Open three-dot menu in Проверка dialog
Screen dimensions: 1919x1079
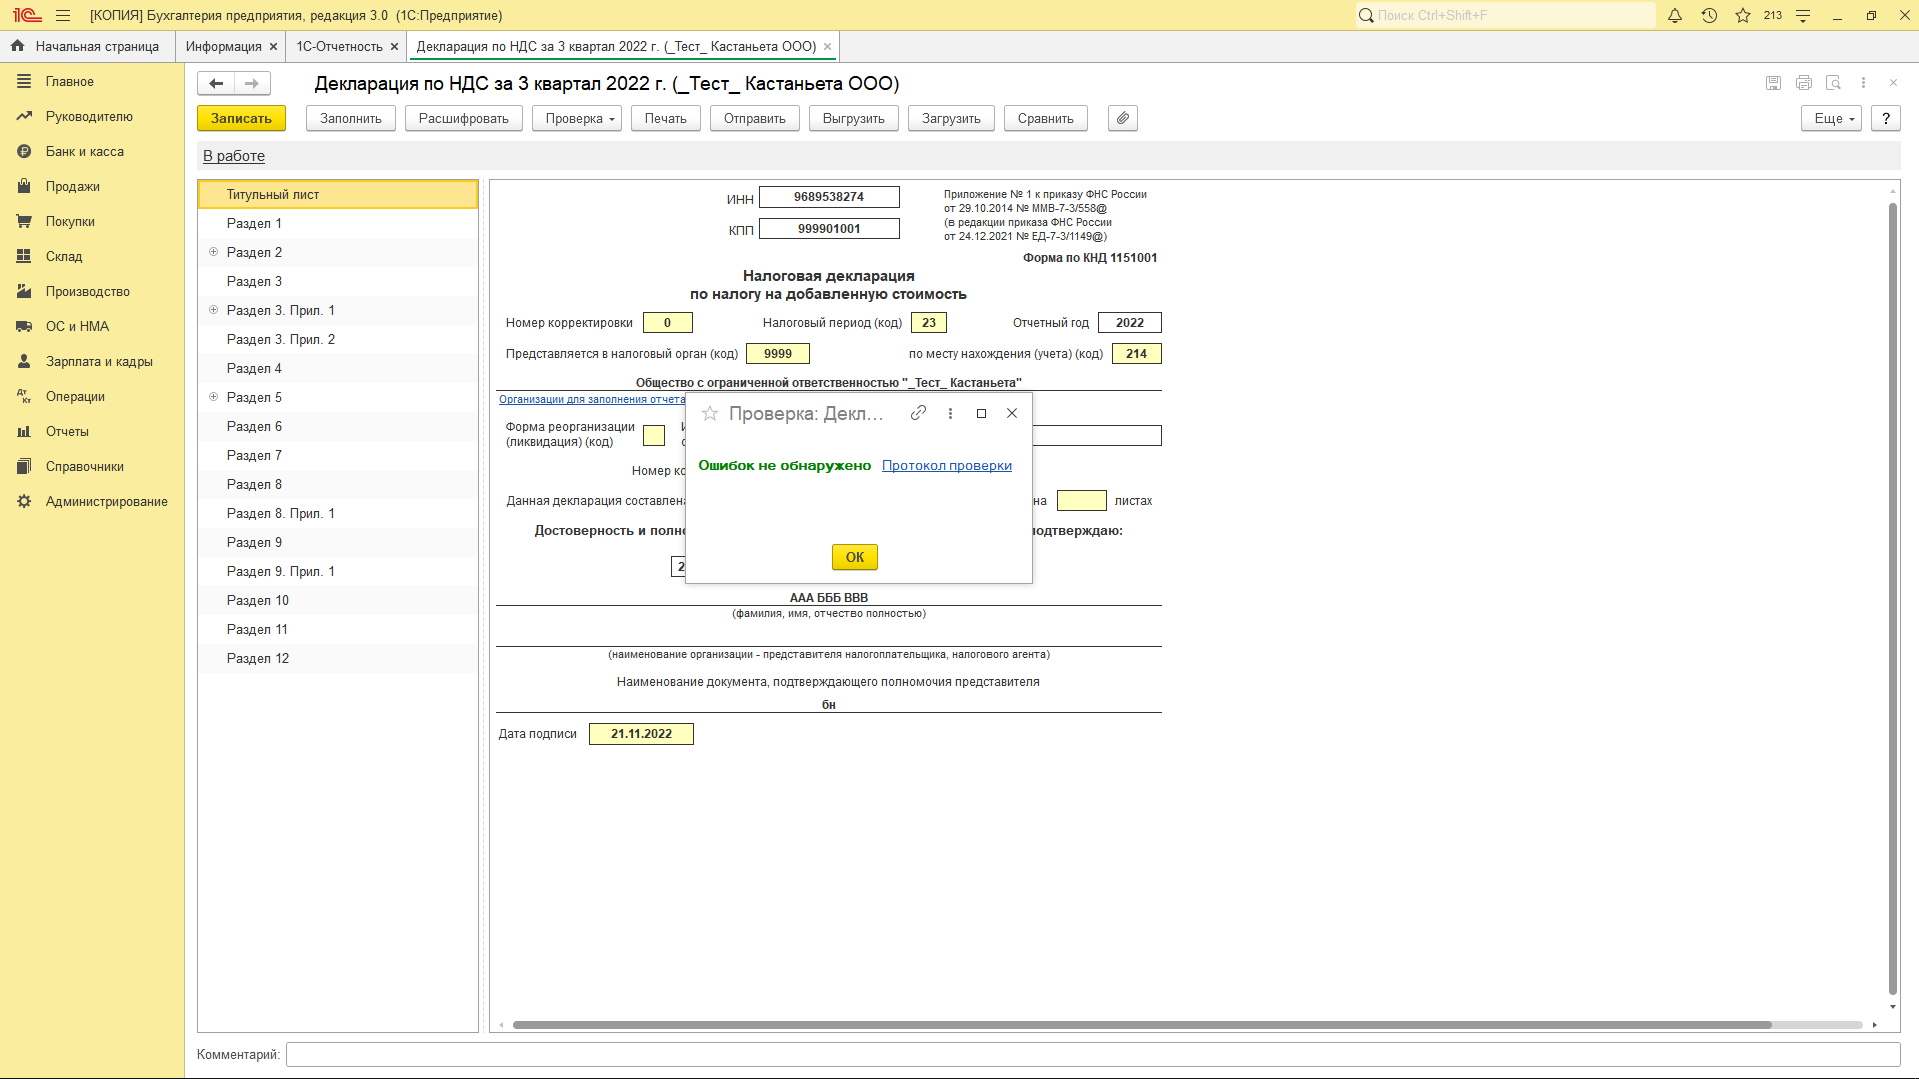click(x=950, y=413)
